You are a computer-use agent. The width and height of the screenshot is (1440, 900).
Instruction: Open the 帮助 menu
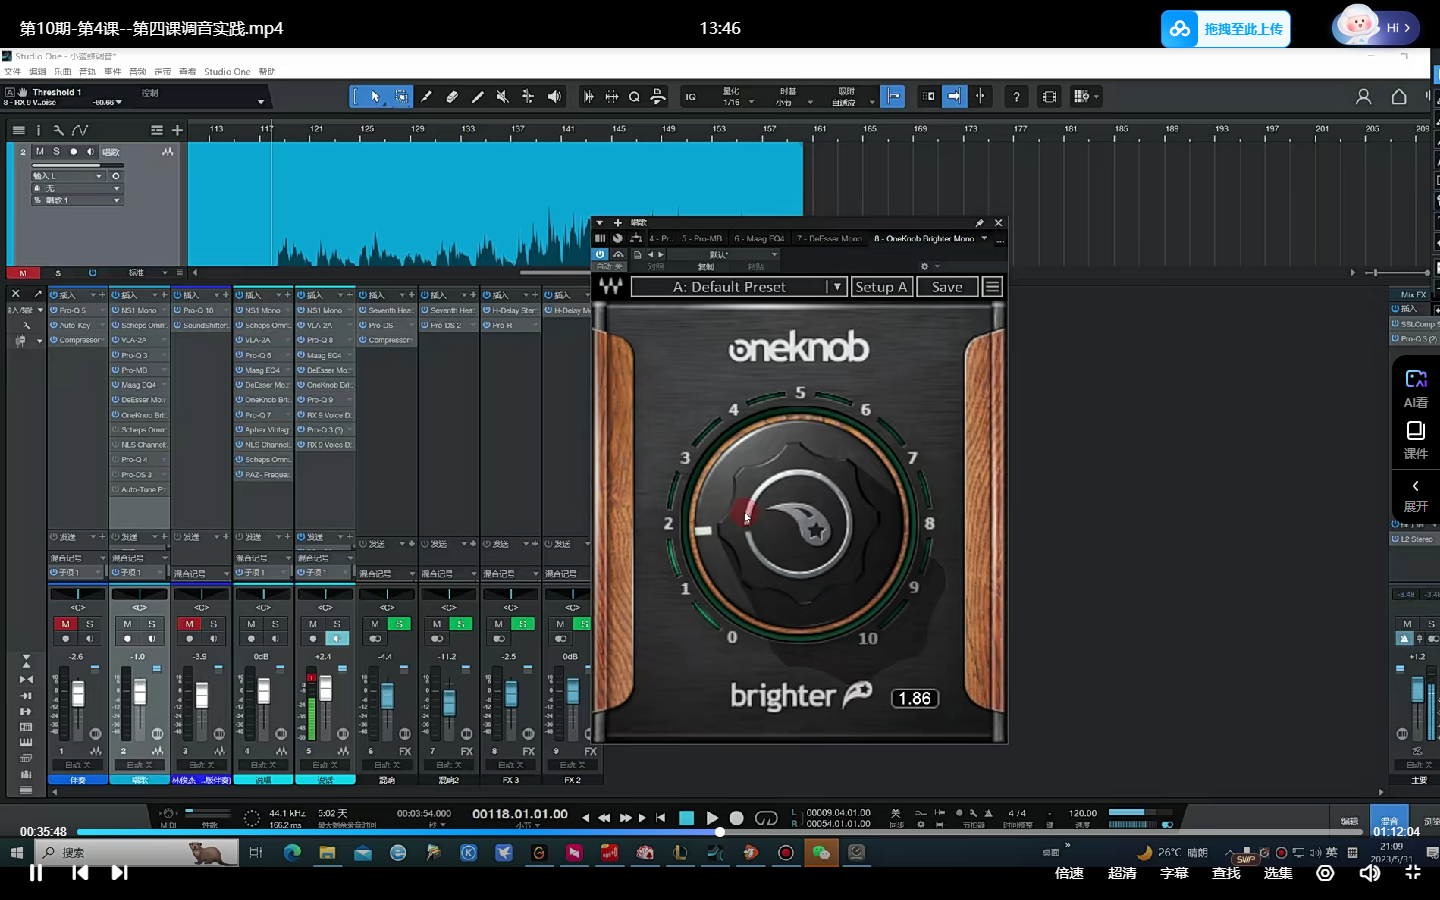[267, 72]
